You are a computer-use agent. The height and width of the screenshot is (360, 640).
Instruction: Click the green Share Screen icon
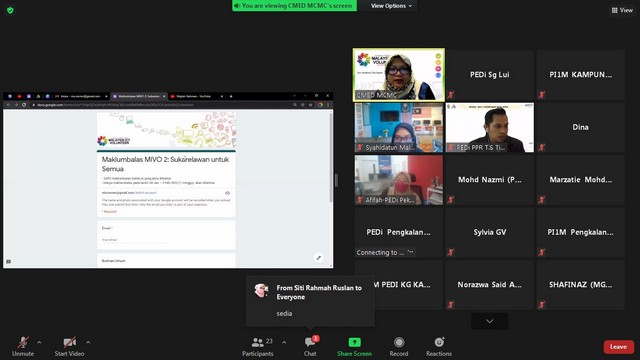pyautogui.click(x=354, y=342)
